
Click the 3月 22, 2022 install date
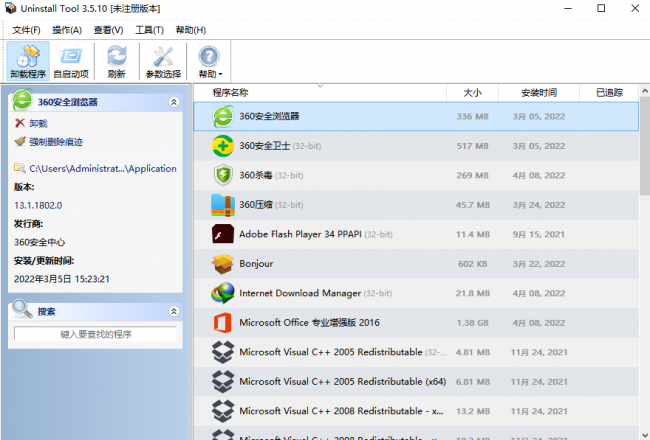pyautogui.click(x=538, y=264)
